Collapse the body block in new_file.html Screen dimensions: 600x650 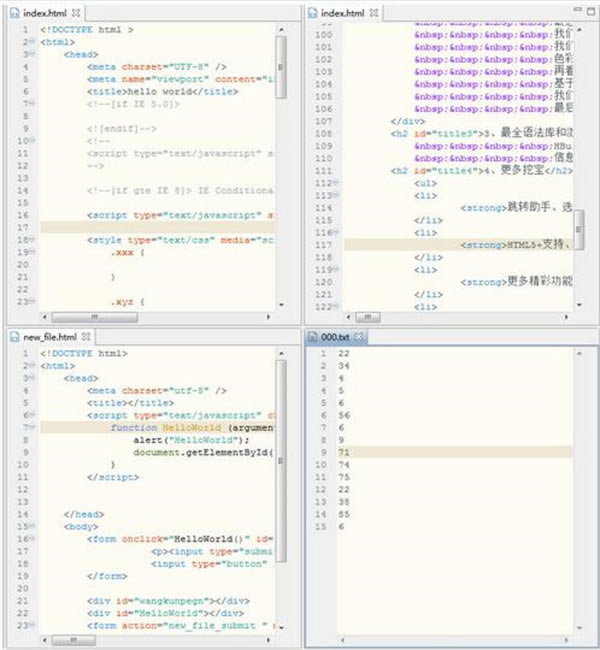tap(30, 525)
